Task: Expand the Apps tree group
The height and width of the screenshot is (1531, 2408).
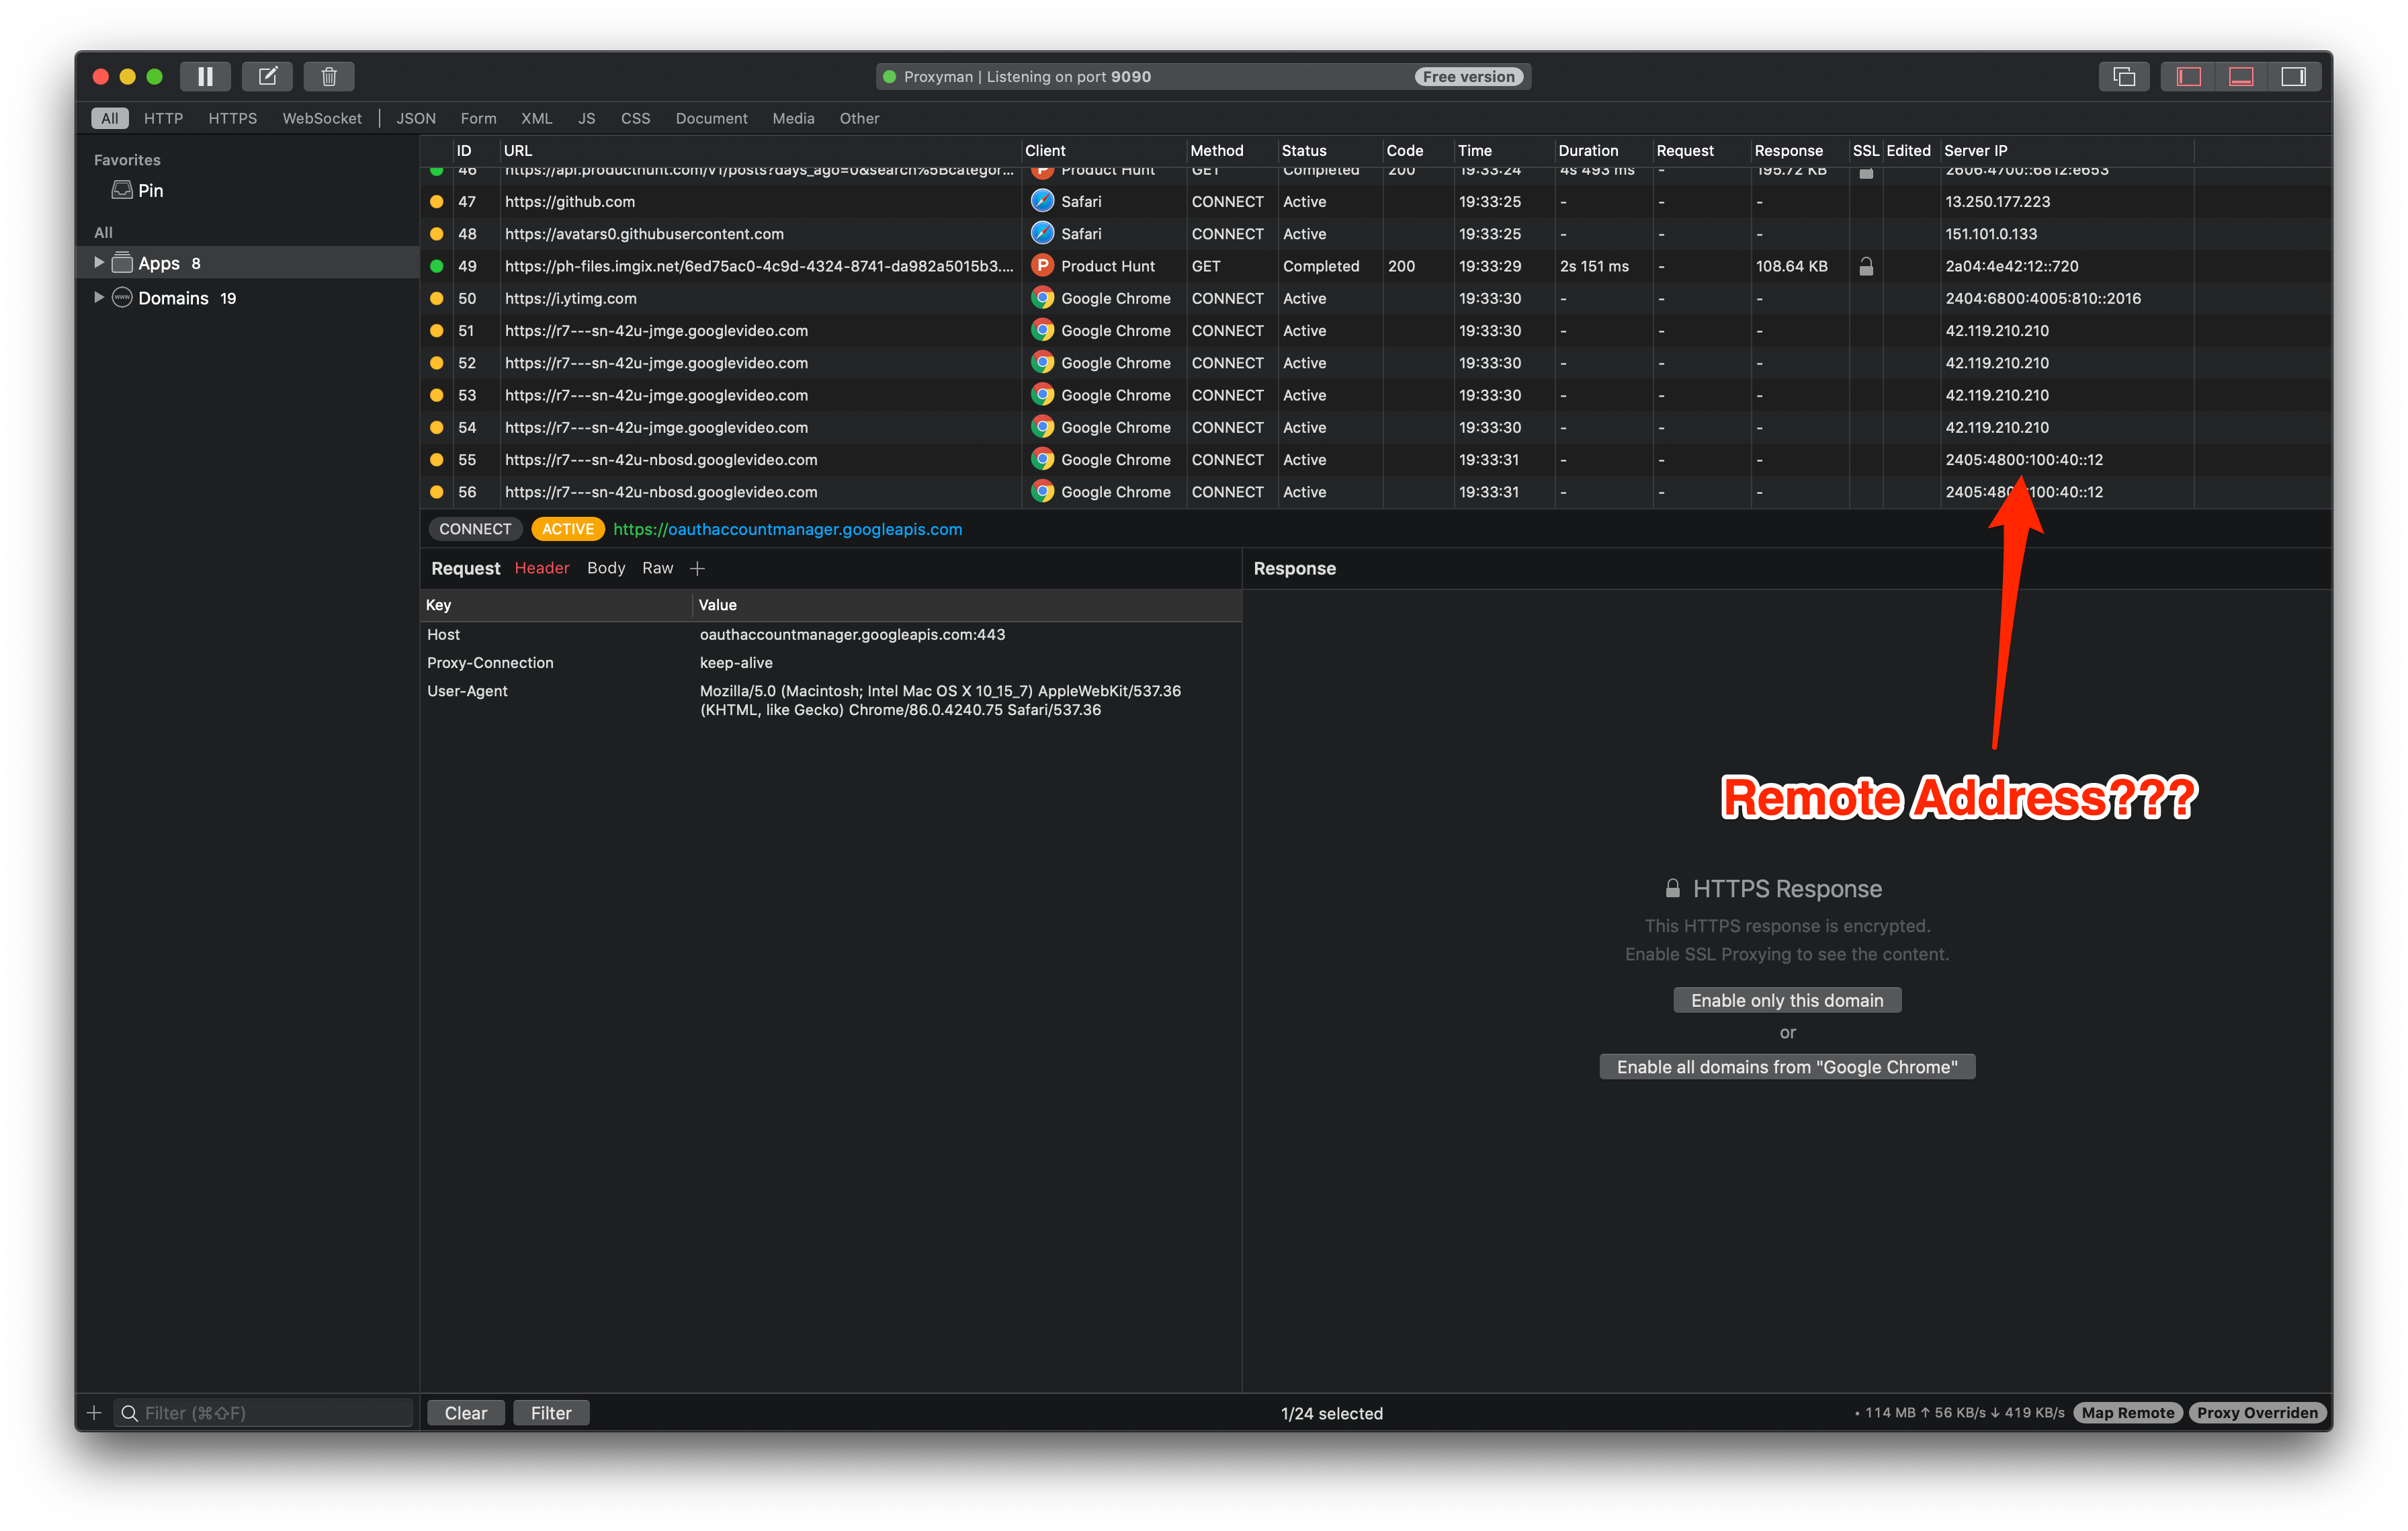Action: click(x=98, y=263)
